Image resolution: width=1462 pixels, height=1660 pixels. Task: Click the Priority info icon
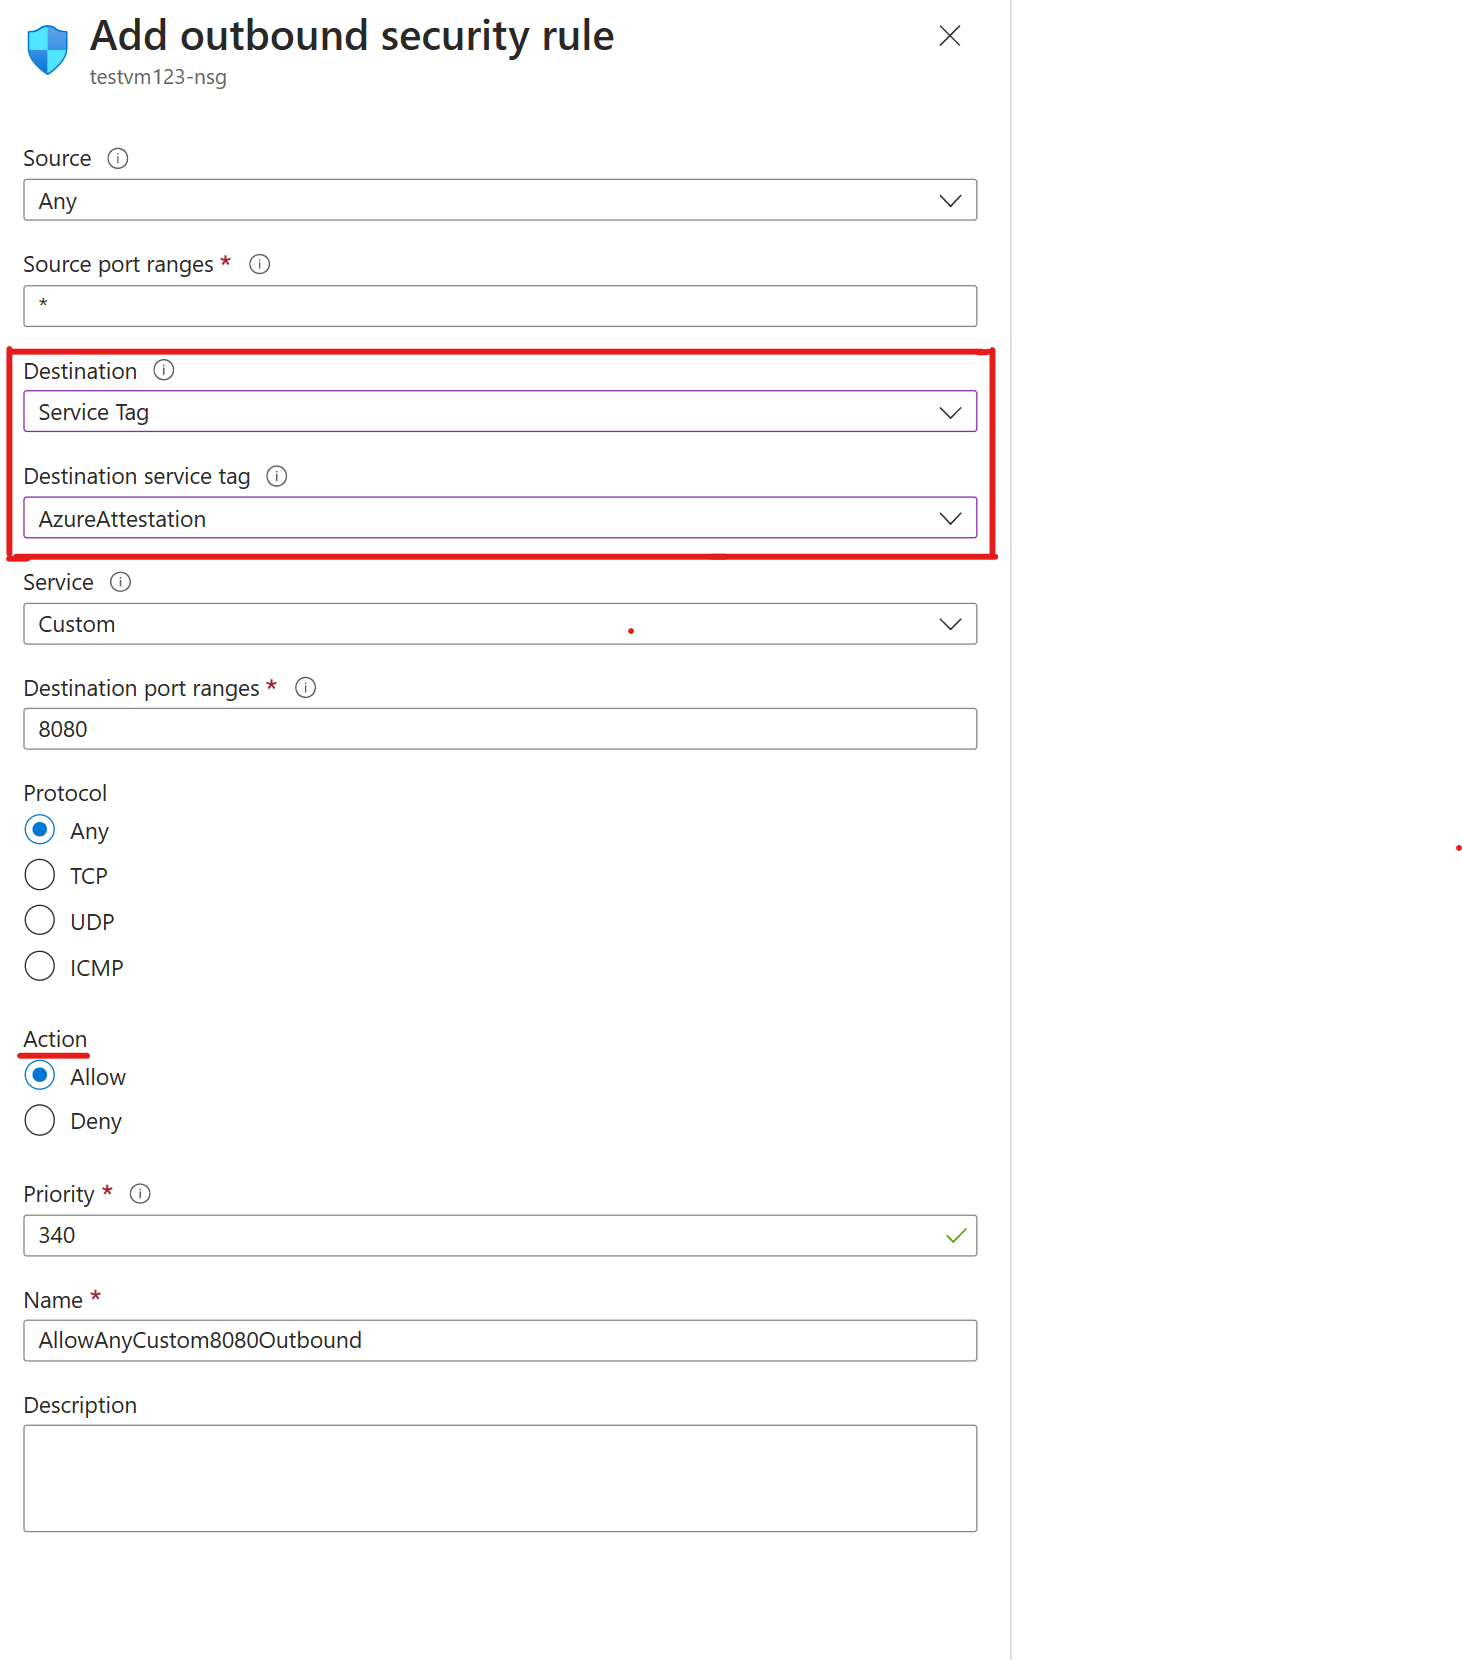pyautogui.click(x=141, y=1194)
